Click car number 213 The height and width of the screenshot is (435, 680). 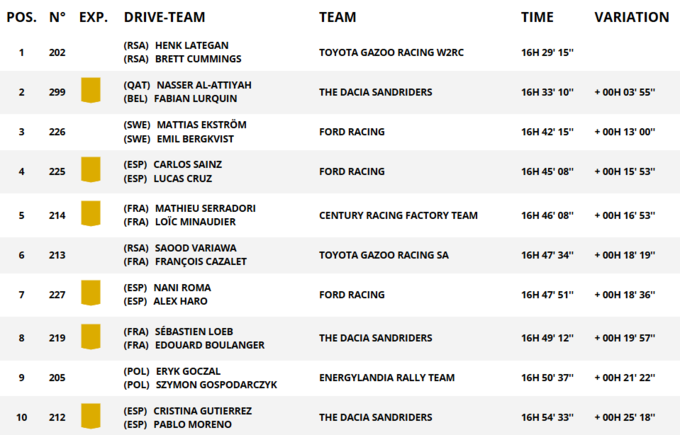(57, 255)
